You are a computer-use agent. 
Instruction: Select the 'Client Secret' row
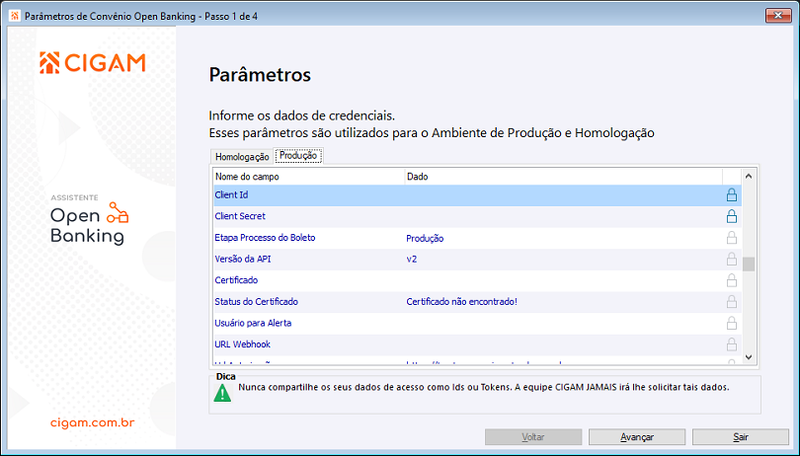(x=477, y=217)
